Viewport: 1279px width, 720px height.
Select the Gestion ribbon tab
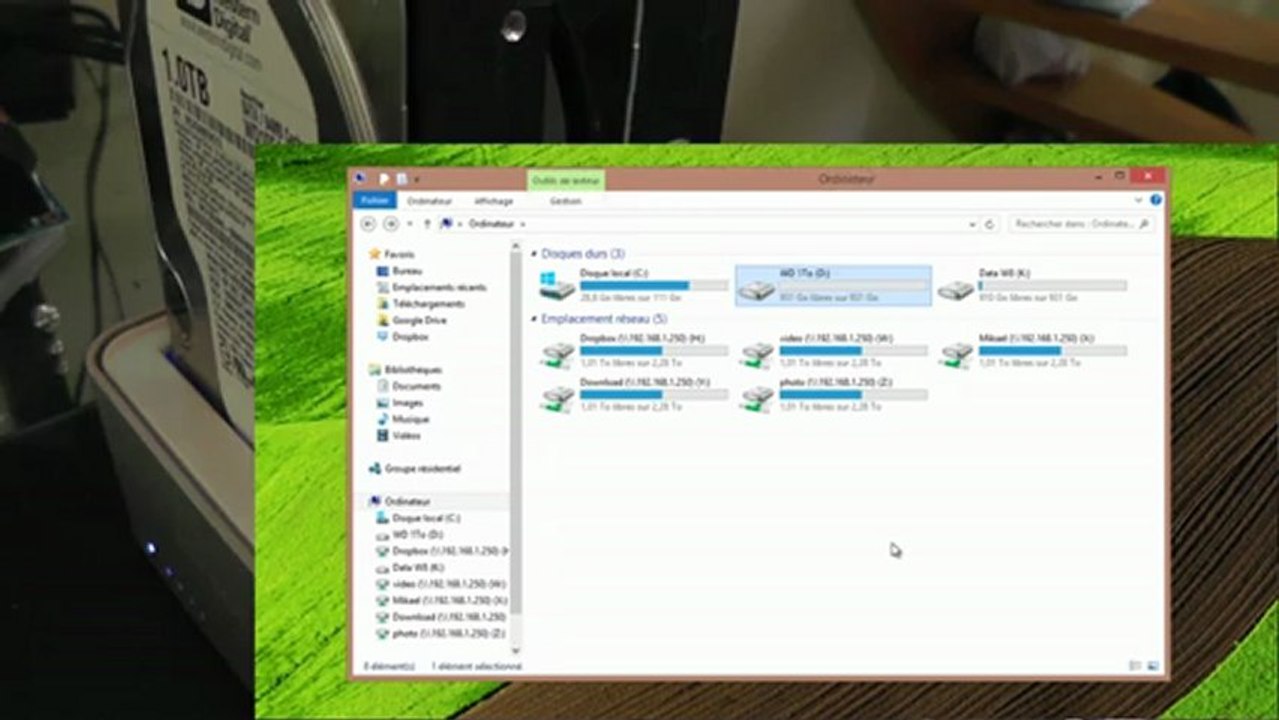tap(565, 201)
